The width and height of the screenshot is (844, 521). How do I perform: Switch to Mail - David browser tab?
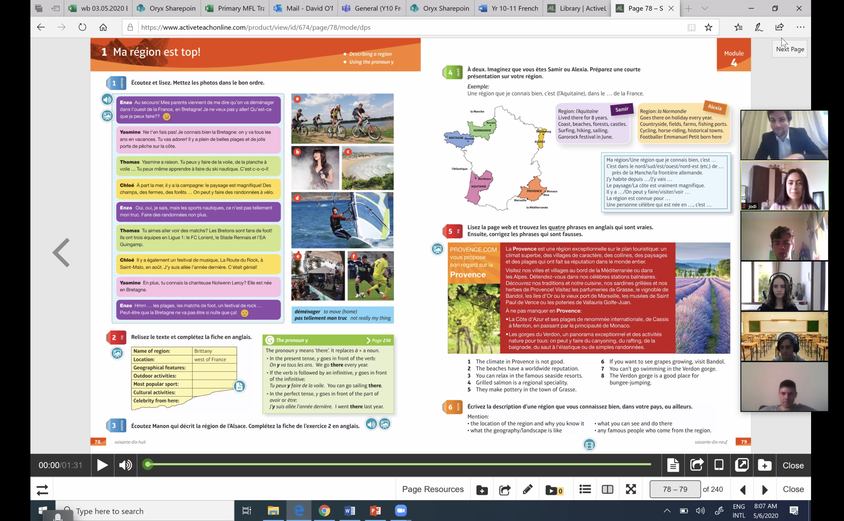tap(304, 8)
